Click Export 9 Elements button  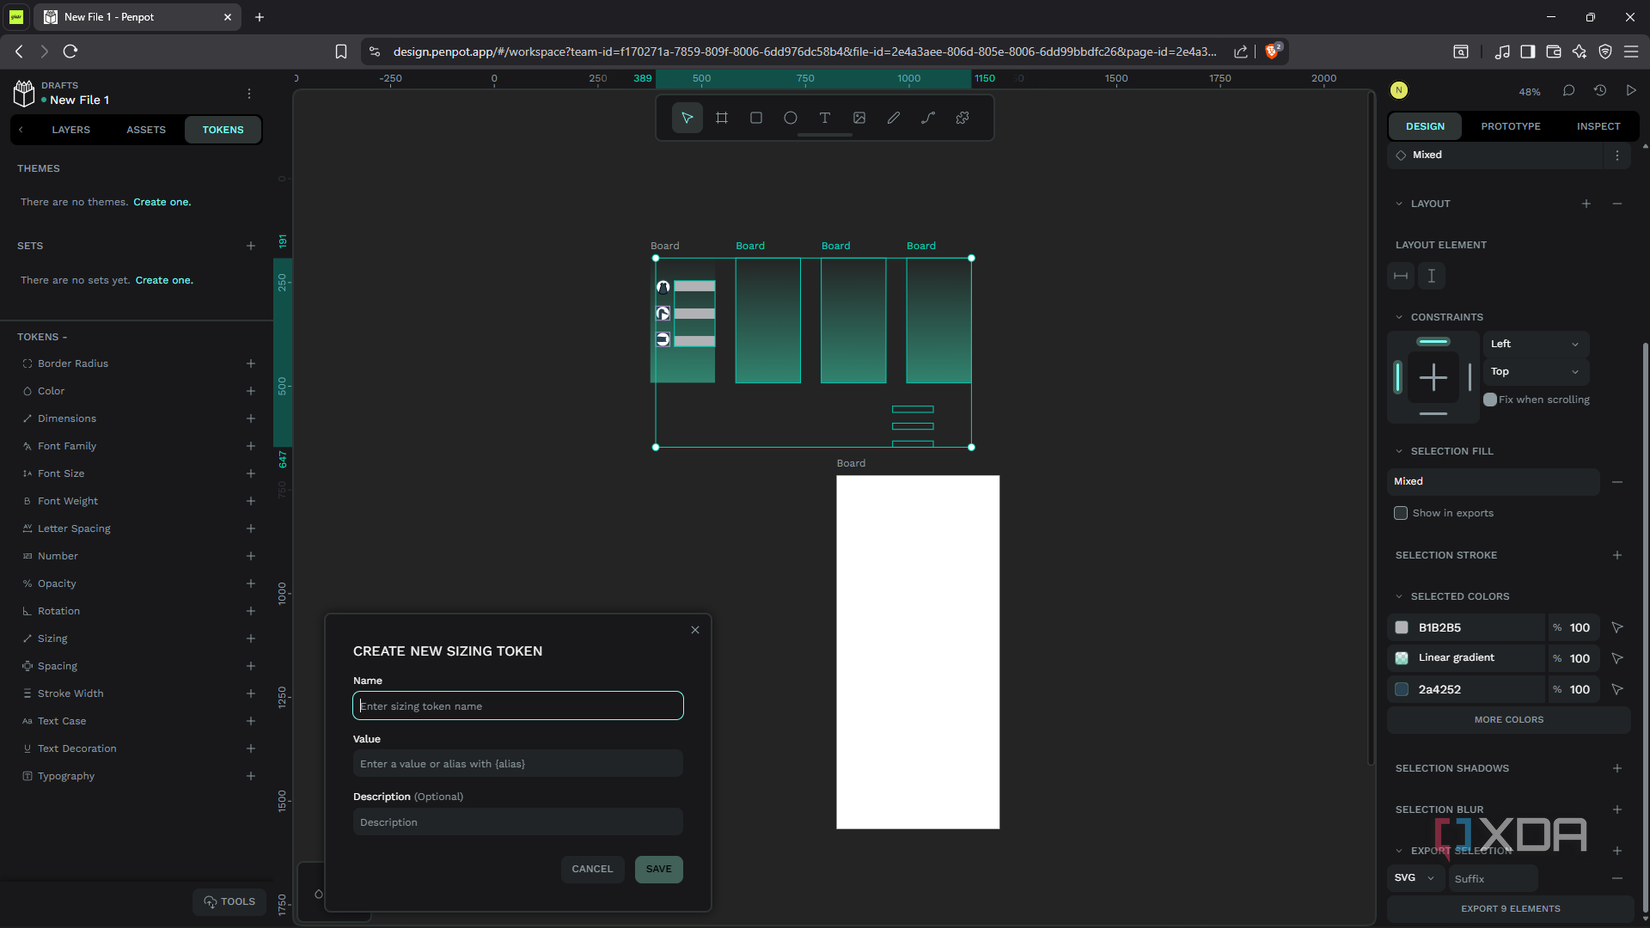[x=1510, y=909]
